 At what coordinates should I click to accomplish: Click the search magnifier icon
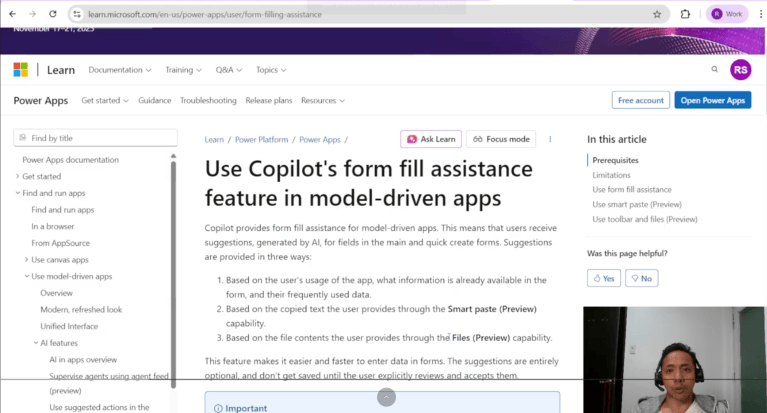(715, 69)
